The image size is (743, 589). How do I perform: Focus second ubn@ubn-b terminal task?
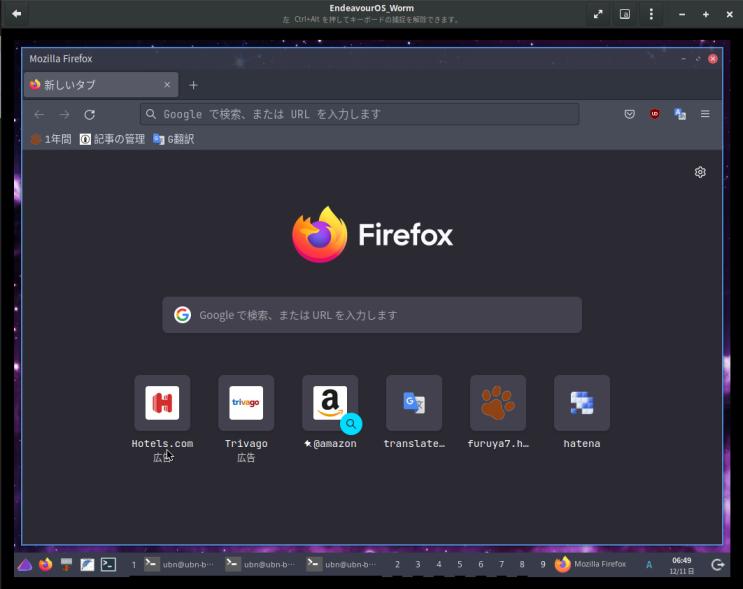click(260, 564)
